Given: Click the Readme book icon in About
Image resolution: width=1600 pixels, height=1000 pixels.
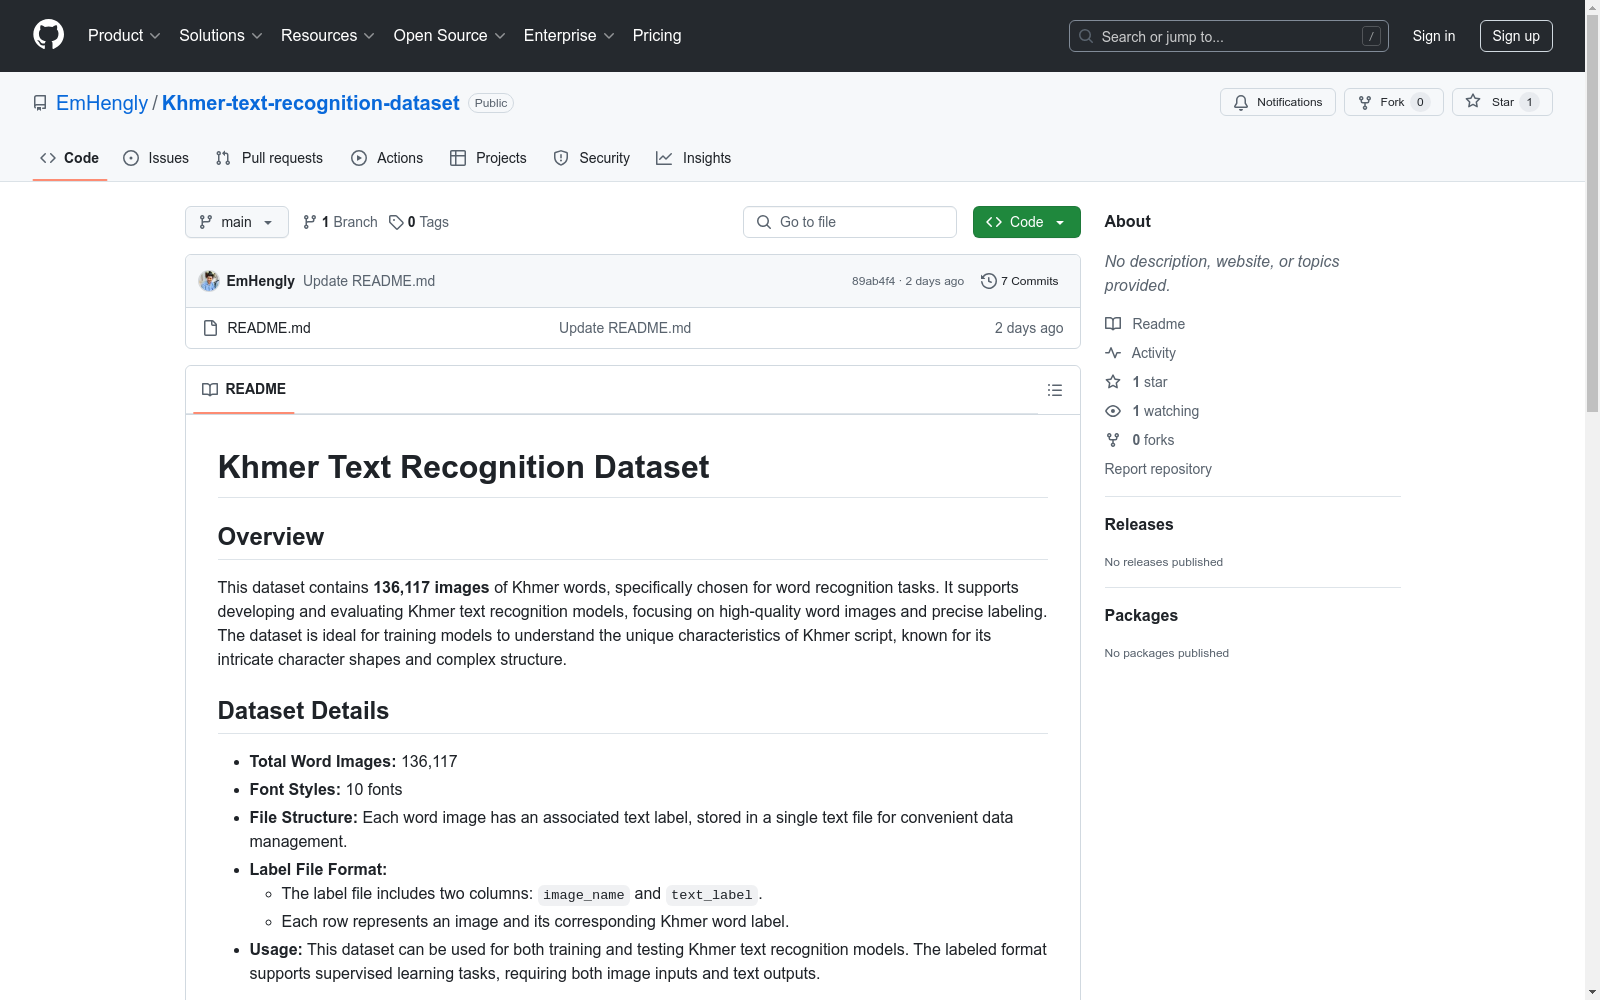Looking at the screenshot, I should point(1113,324).
